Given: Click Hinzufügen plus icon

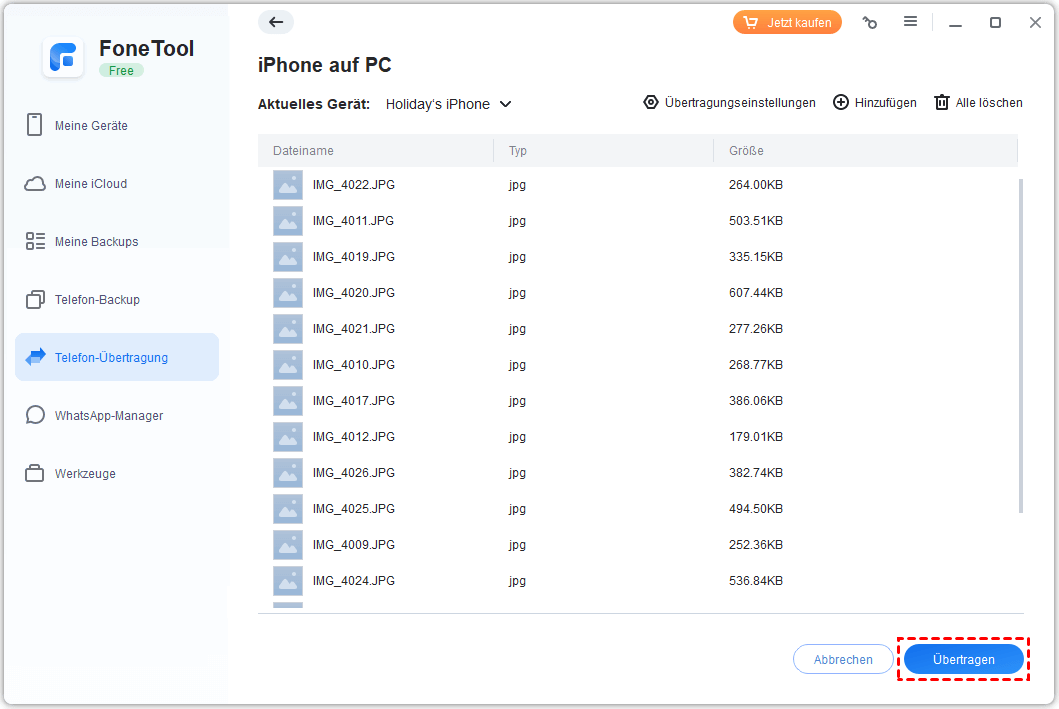Looking at the screenshot, I should [x=841, y=103].
